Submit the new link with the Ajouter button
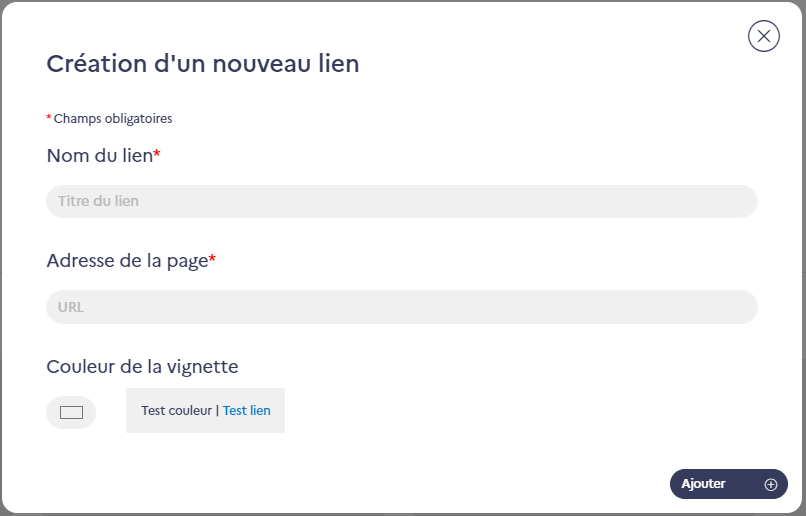This screenshot has height=516, width=806. coord(728,484)
